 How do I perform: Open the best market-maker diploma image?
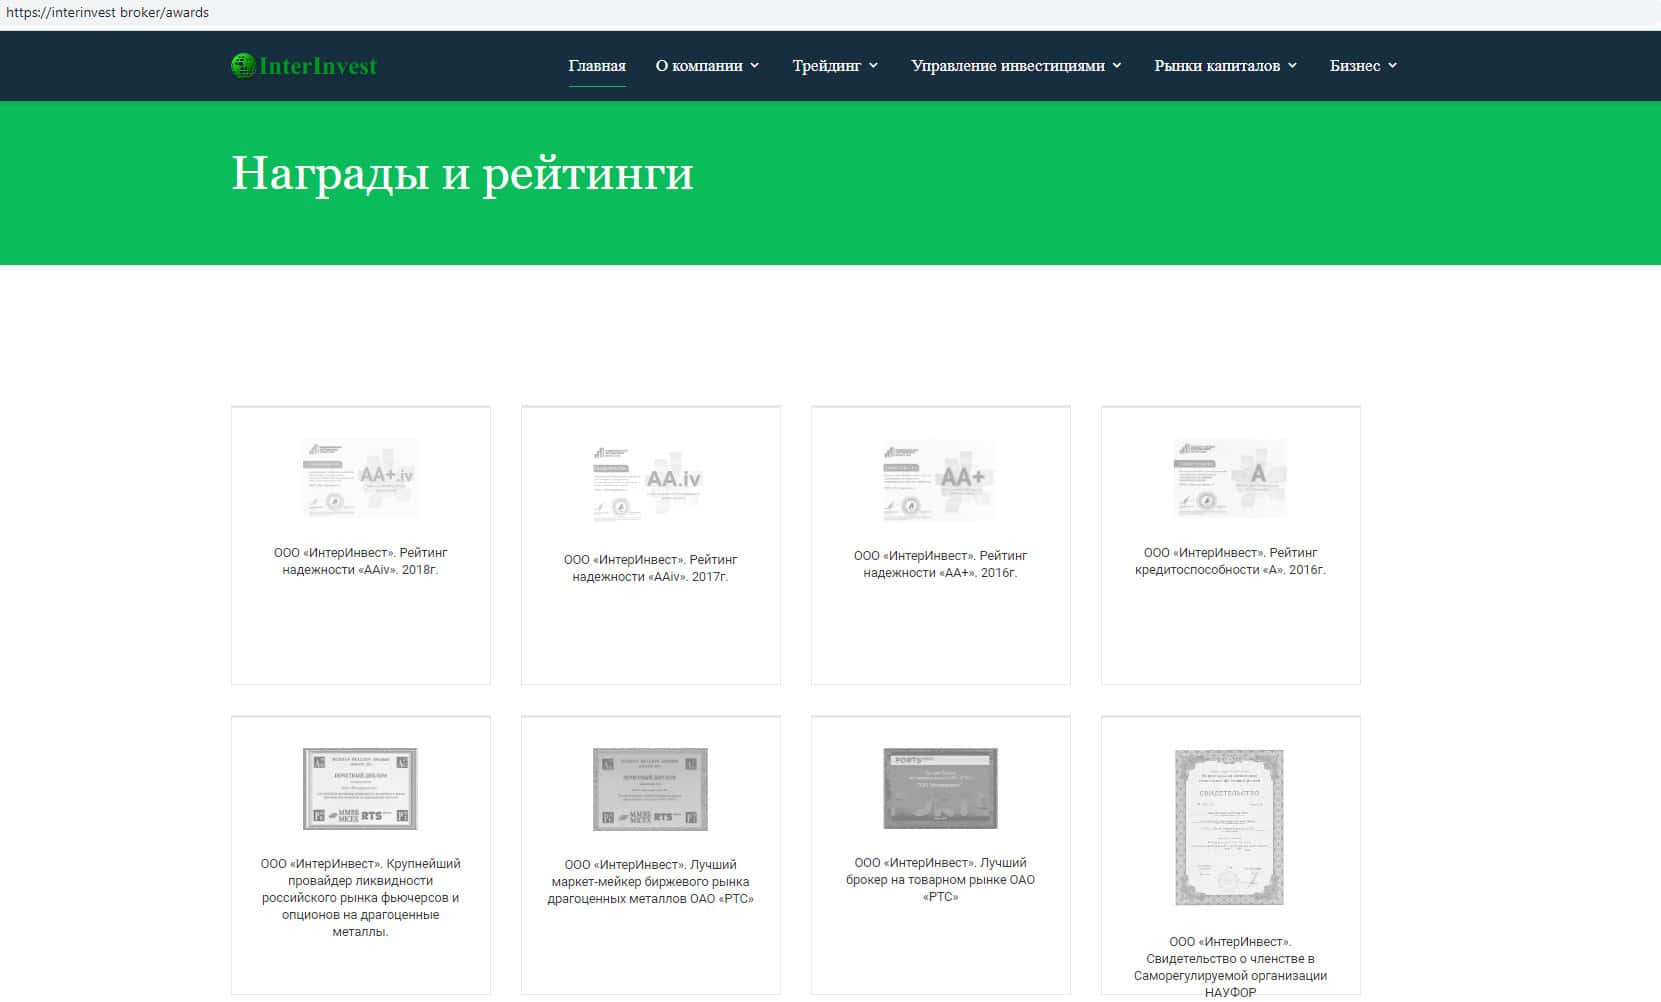click(650, 789)
